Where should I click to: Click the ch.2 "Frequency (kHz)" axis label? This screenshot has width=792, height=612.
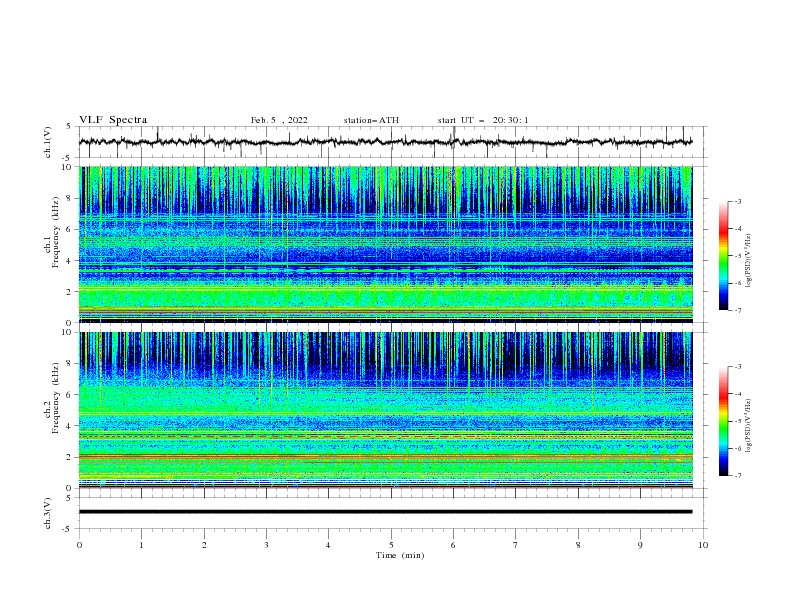tap(56, 398)
